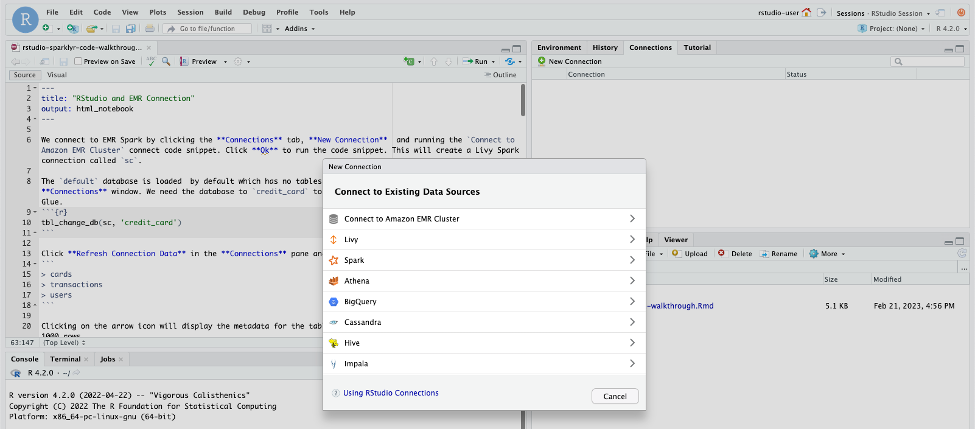Open the Run dropdown arrow
Screen dimensions: 977x429
pyautogui.click(x=493, y=62)
